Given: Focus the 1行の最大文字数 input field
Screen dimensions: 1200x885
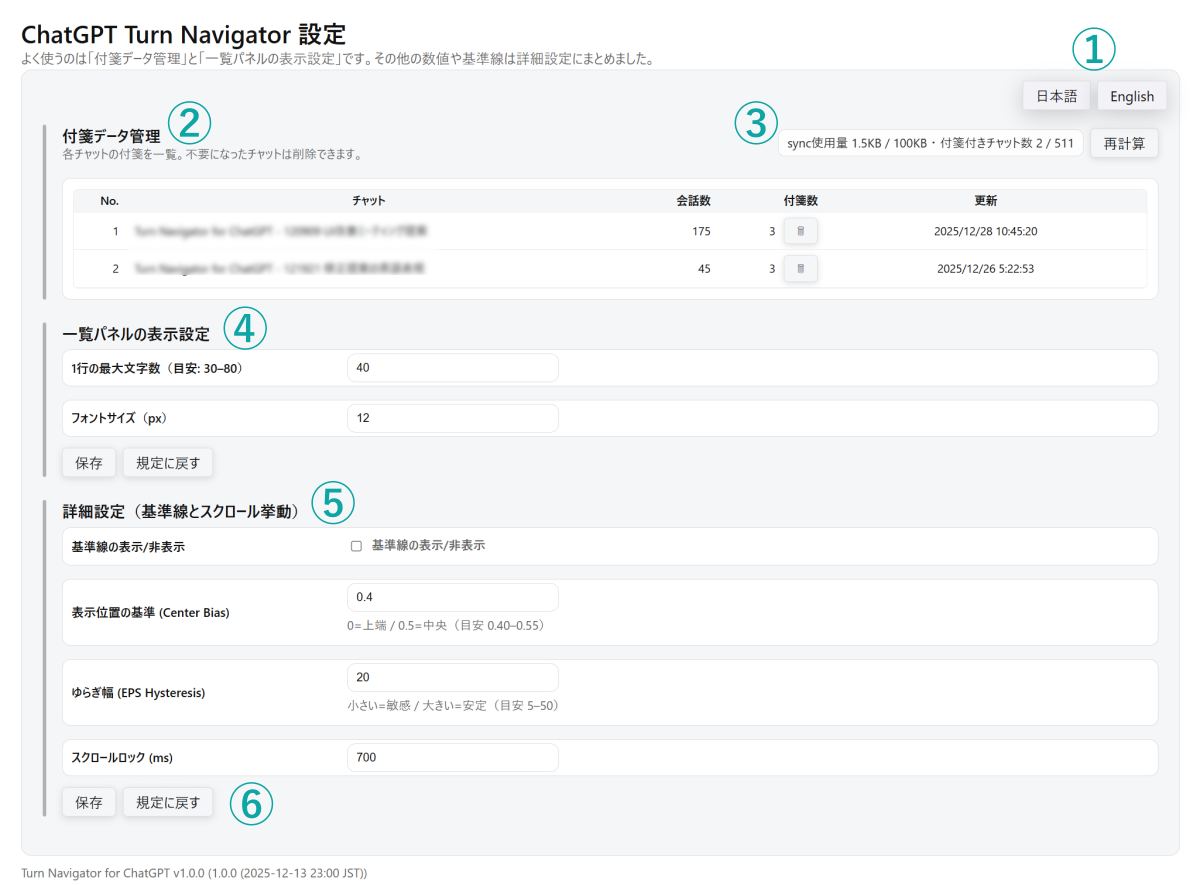Looking at the screenshot, I should tap(452, 368).
